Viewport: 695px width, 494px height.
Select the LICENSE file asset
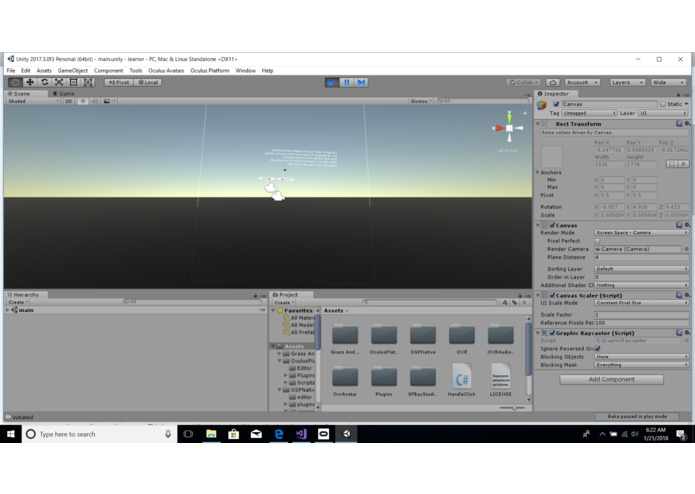(x=500, y=380)
